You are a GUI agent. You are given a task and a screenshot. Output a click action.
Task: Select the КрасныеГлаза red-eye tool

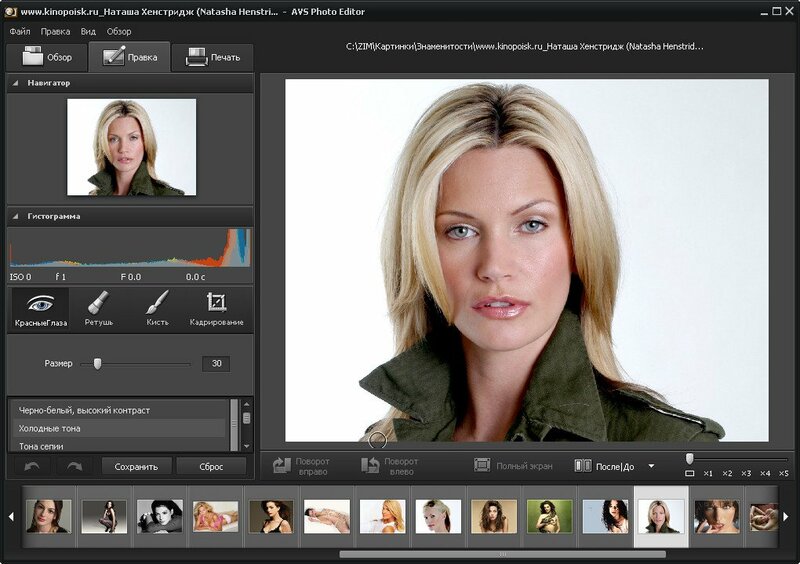coord(40,308)
